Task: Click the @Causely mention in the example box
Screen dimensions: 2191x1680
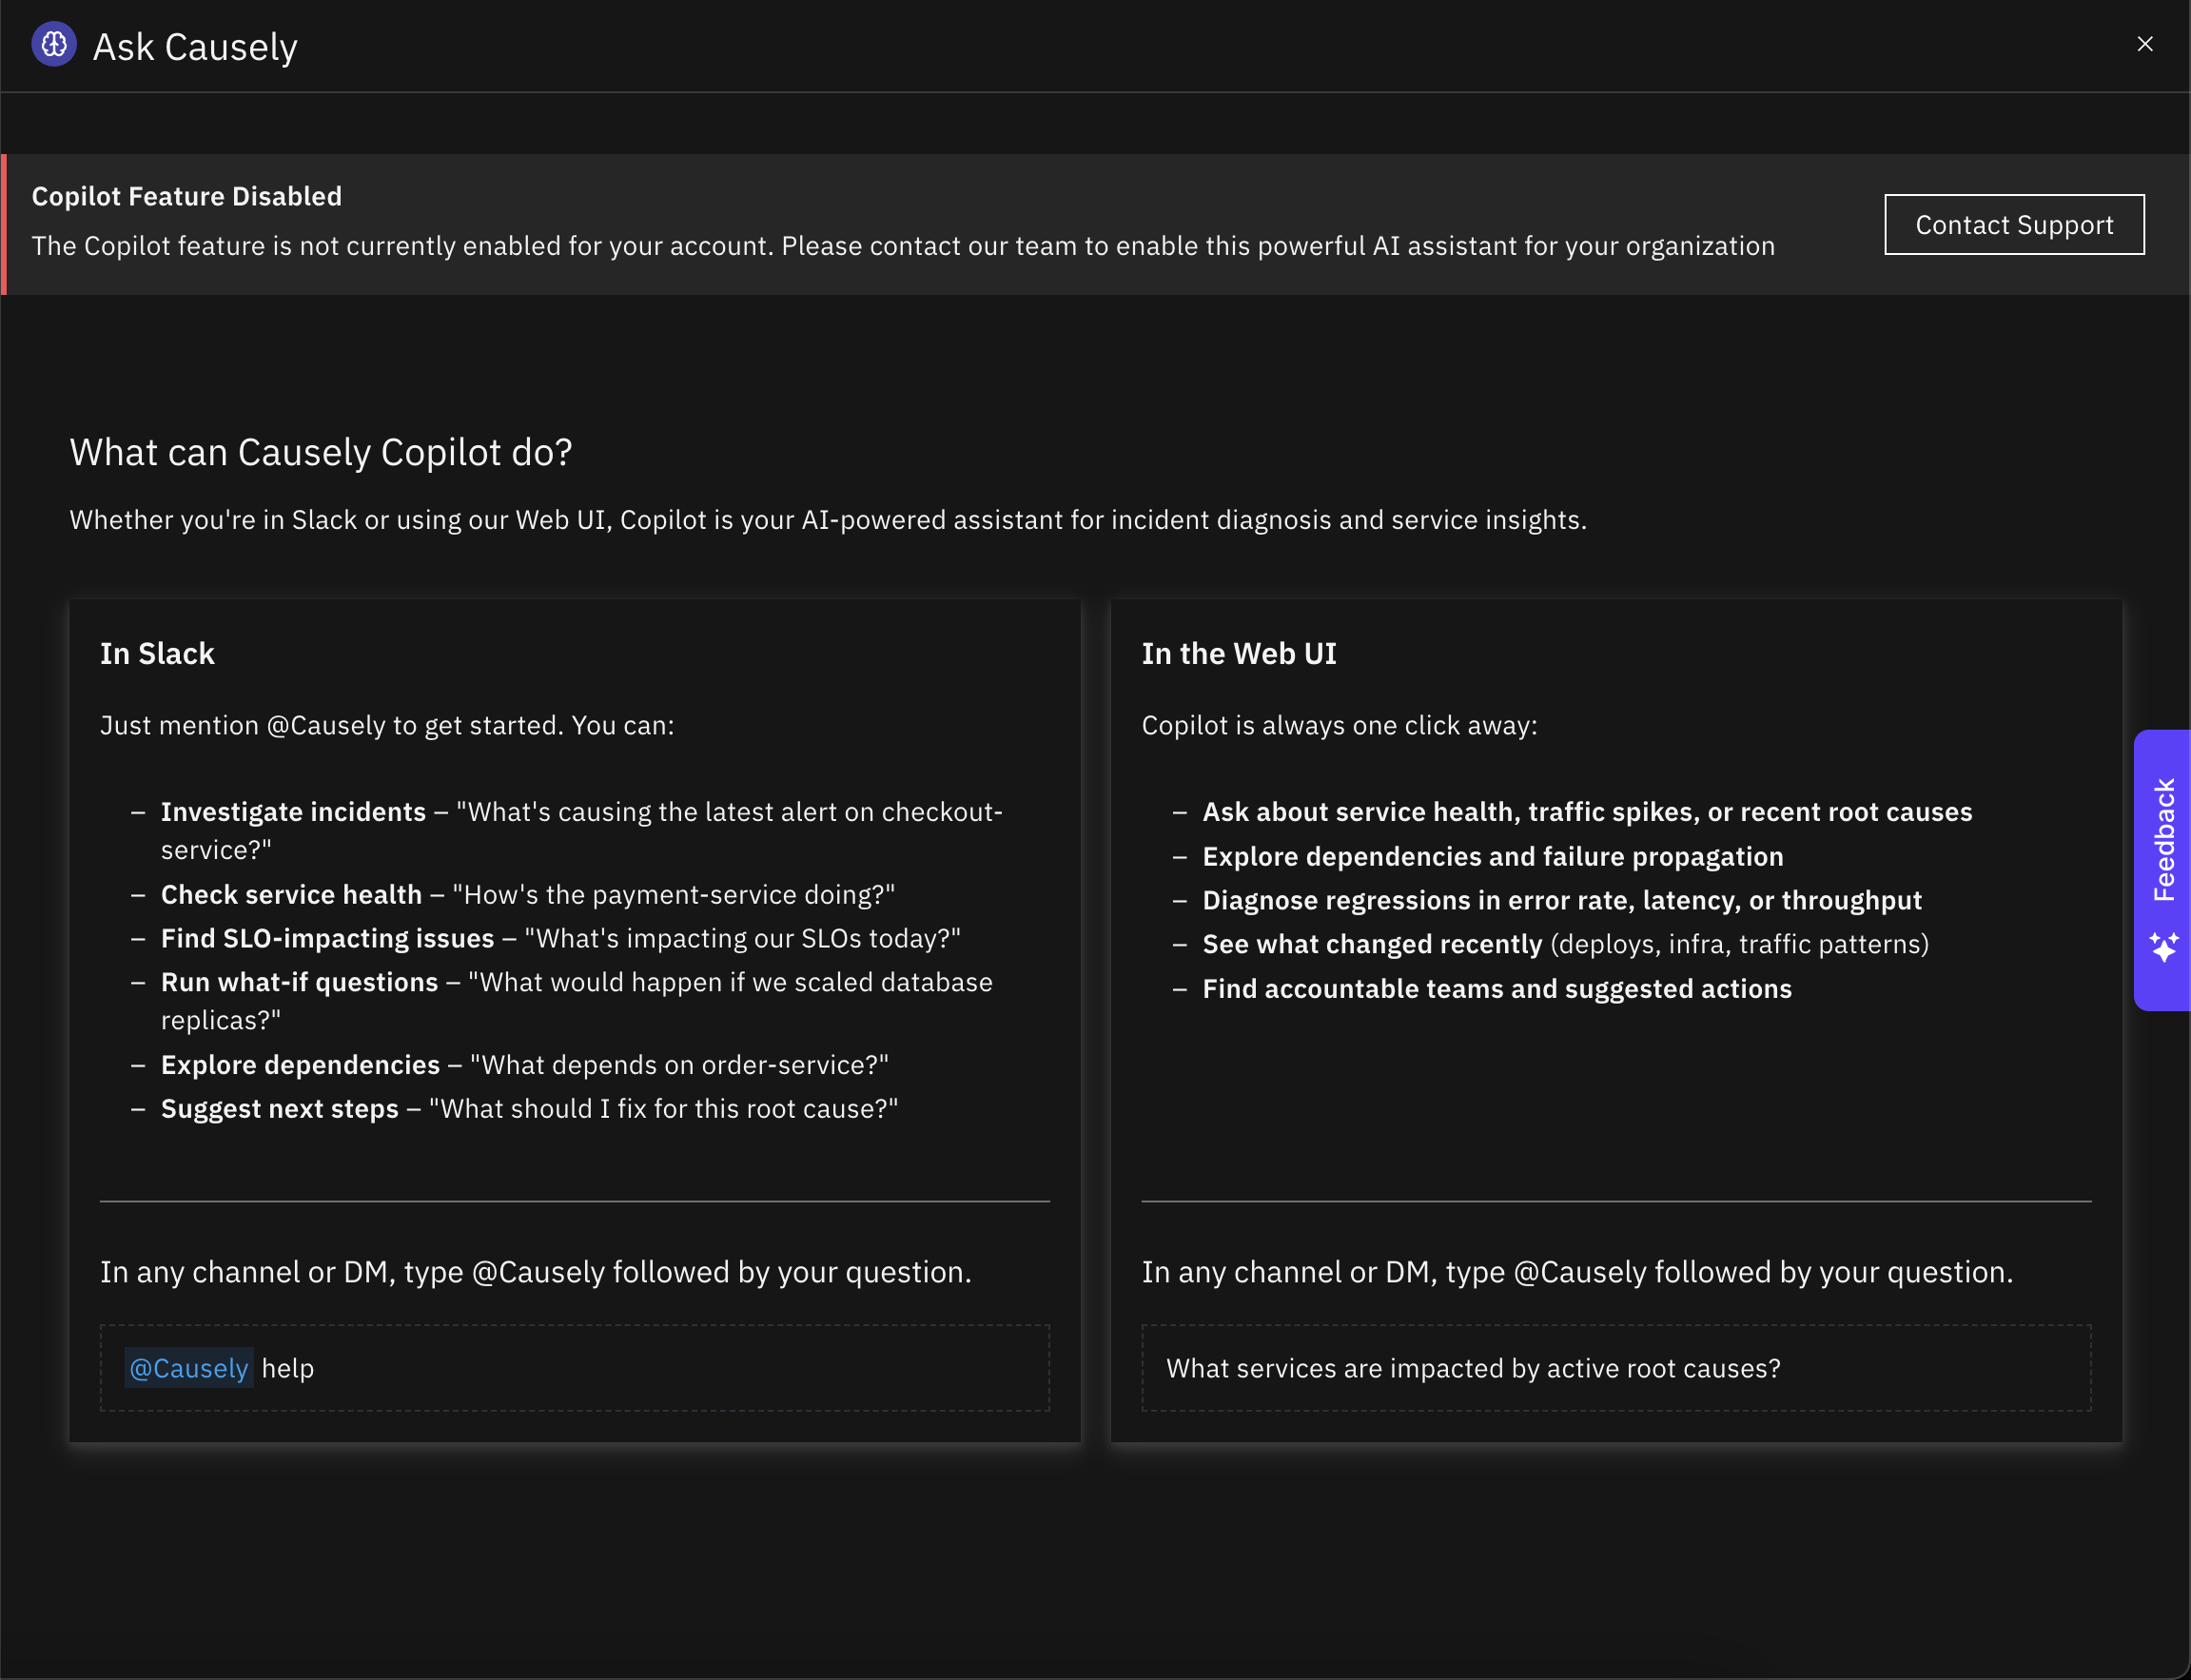Action: [189, 1368]
